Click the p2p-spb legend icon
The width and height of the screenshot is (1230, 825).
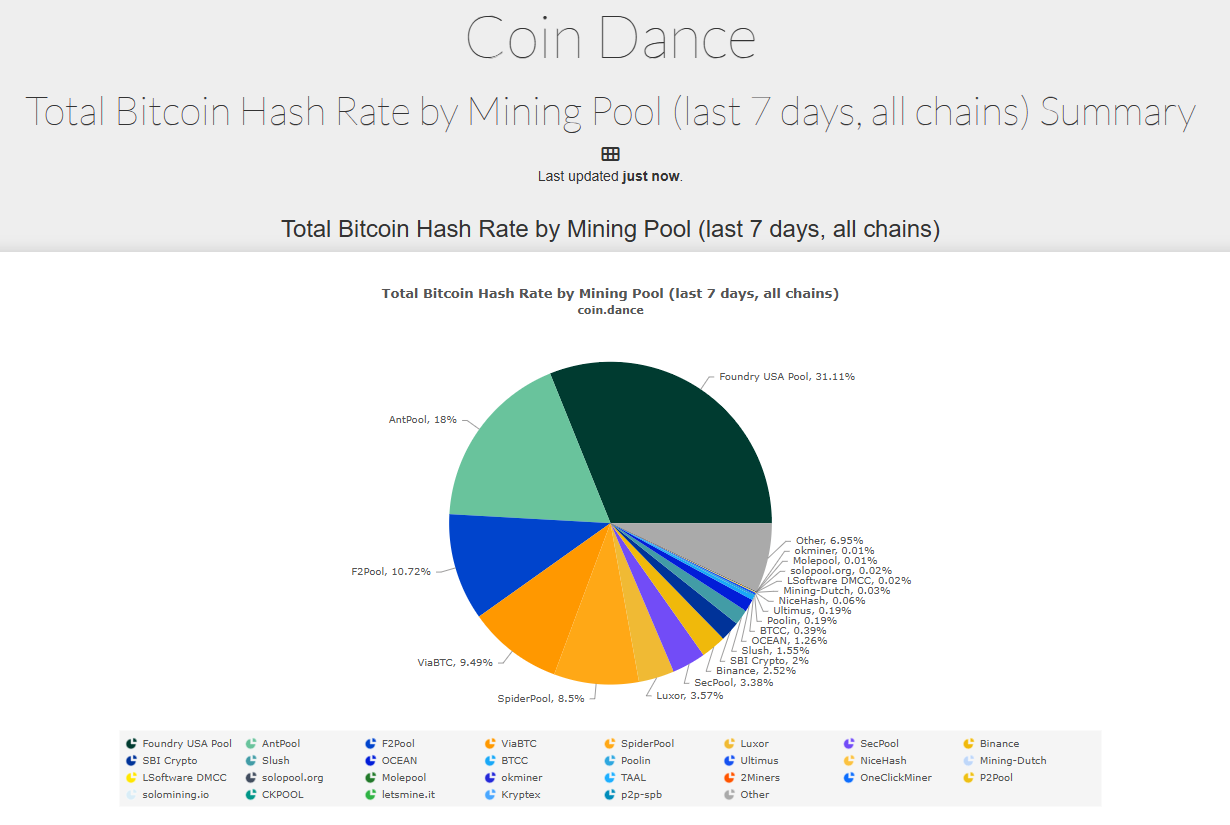pos(609,794)
